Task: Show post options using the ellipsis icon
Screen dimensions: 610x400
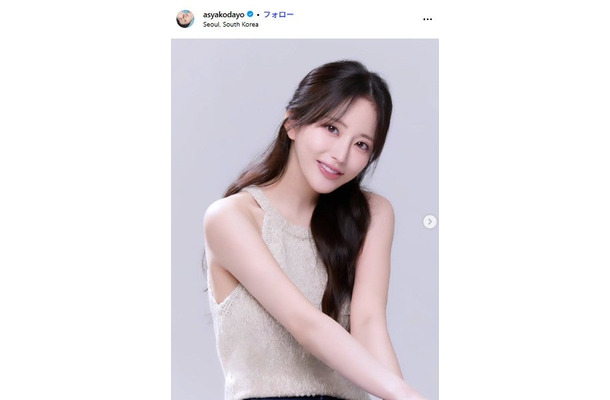Action: pyautogui.click(x=428, y=19)
